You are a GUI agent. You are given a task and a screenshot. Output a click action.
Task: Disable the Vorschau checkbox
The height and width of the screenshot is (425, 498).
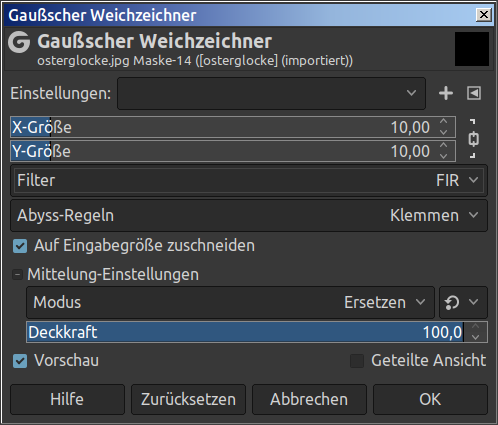pyautogui.click(x=20, y=361)
